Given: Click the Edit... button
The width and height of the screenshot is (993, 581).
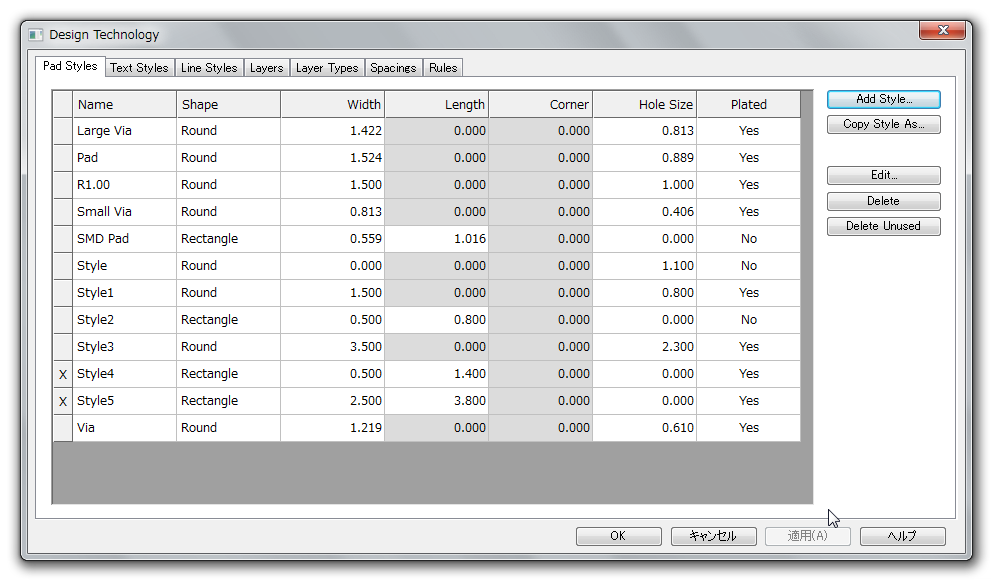Looking at the screenshot, I should (883, 175).
